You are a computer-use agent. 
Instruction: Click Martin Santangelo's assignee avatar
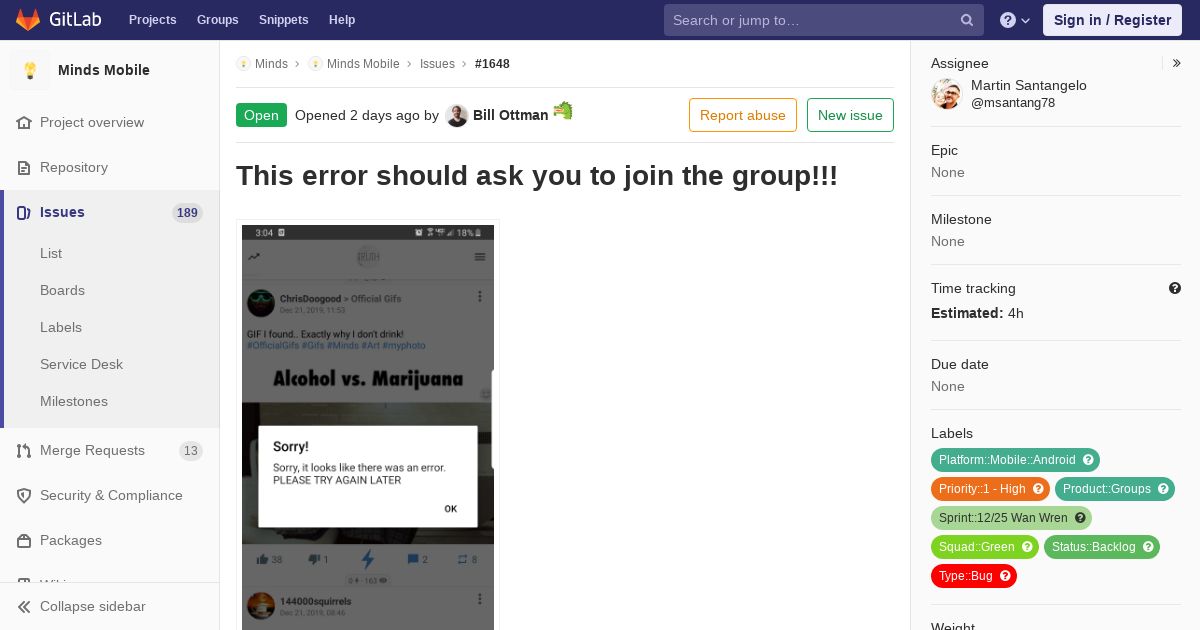tap(946, 94)
